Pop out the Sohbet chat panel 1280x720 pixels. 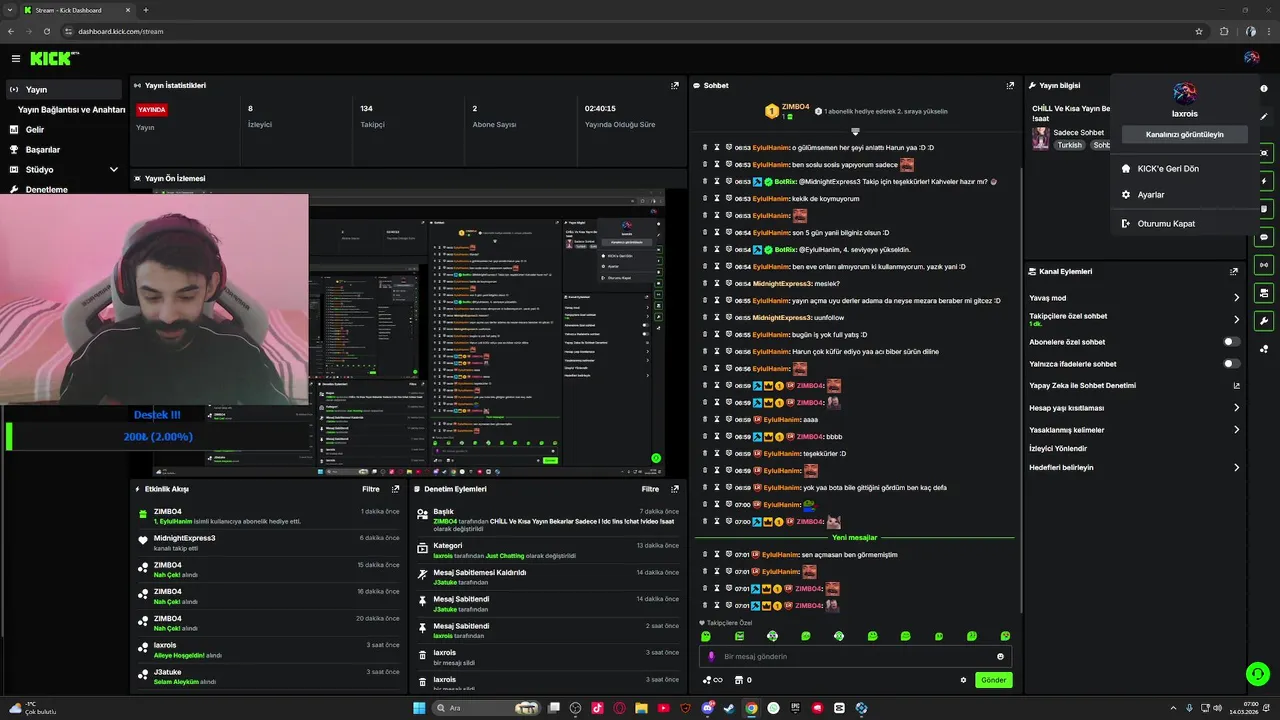(x=1010, y=86)
